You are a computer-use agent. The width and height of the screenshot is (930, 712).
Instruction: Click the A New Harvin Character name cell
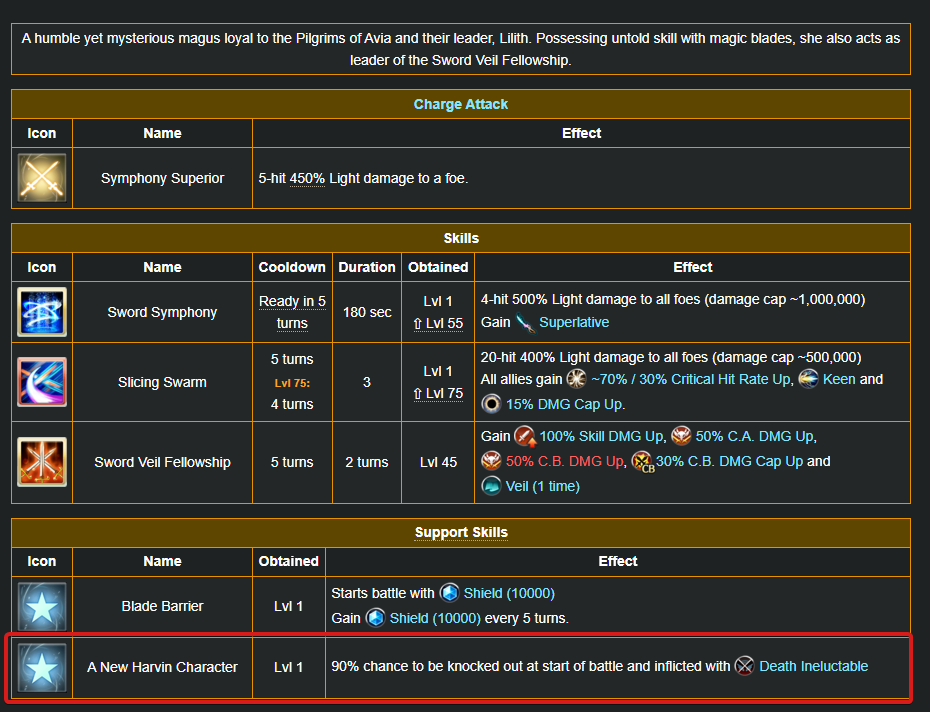click(x=163, y=668)
